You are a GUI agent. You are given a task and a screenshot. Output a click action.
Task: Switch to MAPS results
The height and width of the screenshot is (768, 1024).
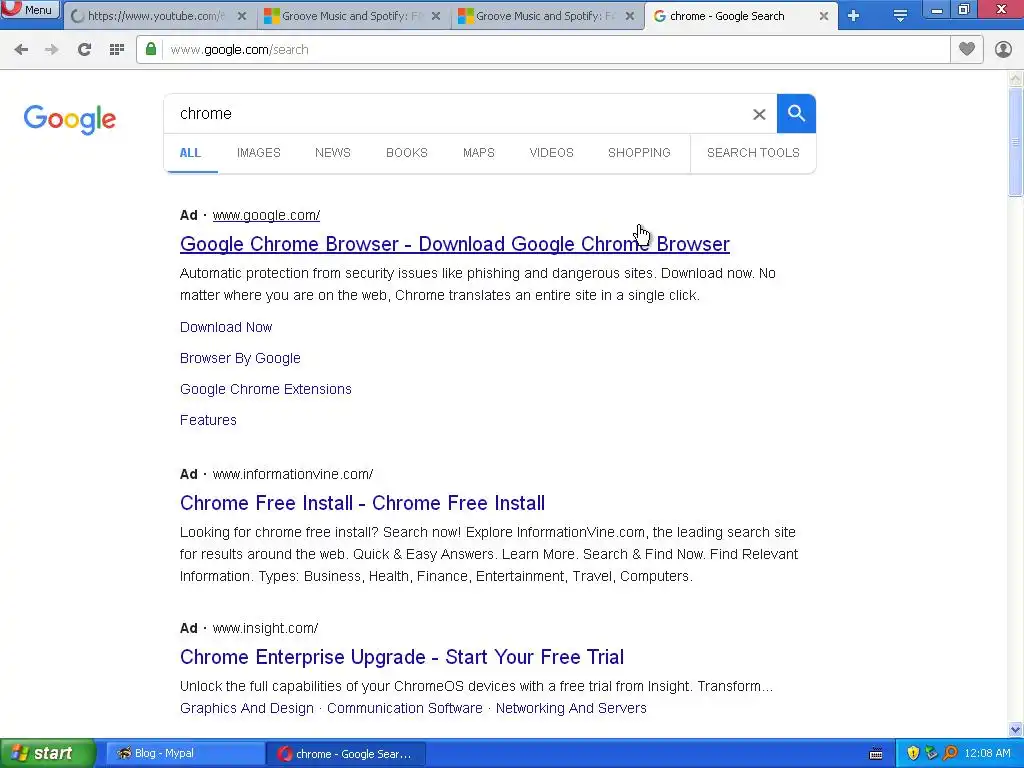(x=479, y=153)
